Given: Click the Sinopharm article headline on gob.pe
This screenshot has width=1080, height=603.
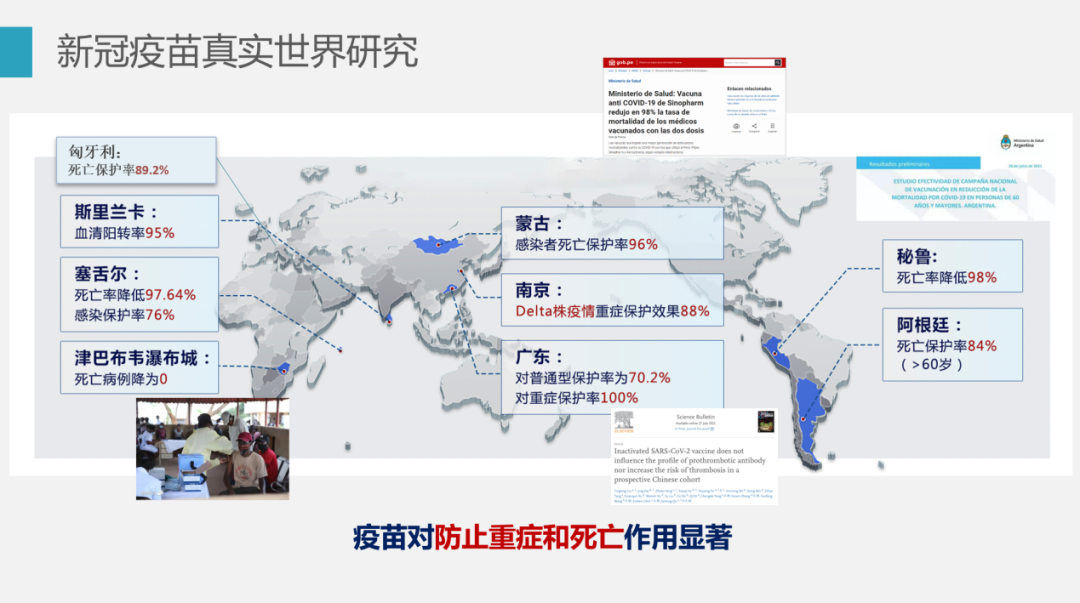Looking at the screenshot, I should [x=655, y=112].
